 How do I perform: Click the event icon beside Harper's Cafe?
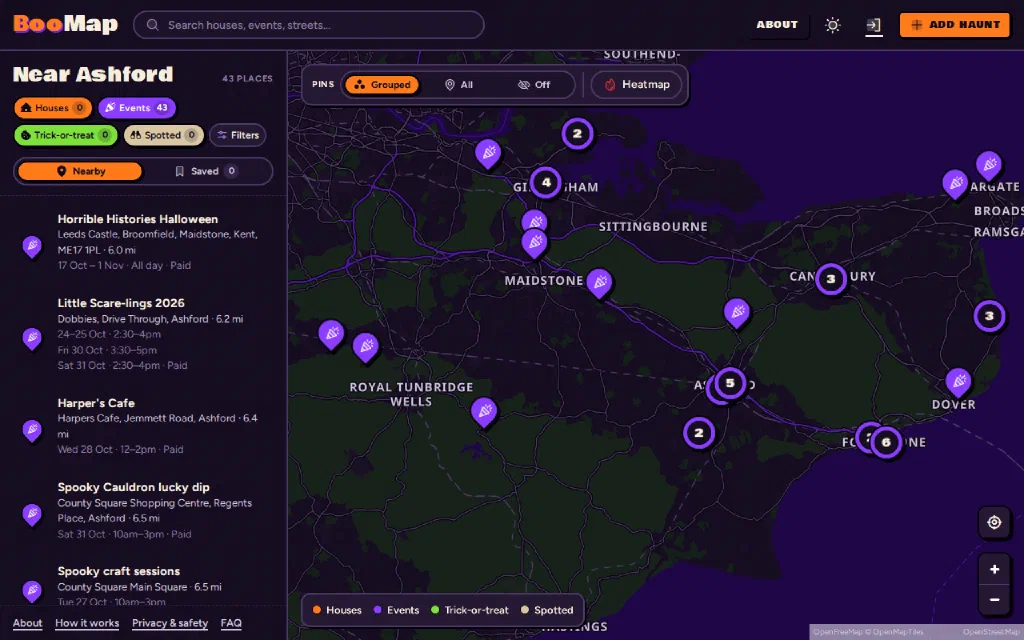point(32,431)
